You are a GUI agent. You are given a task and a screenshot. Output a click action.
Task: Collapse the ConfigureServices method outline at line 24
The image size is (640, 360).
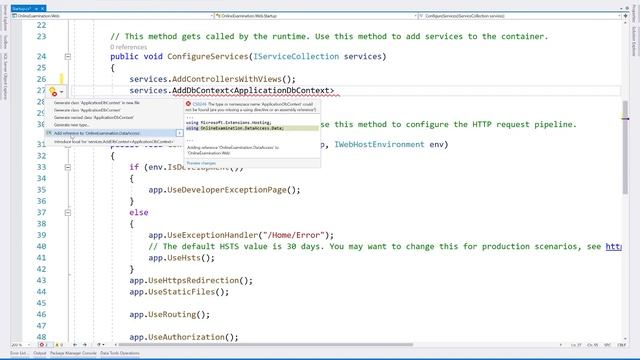click(68, 57)
